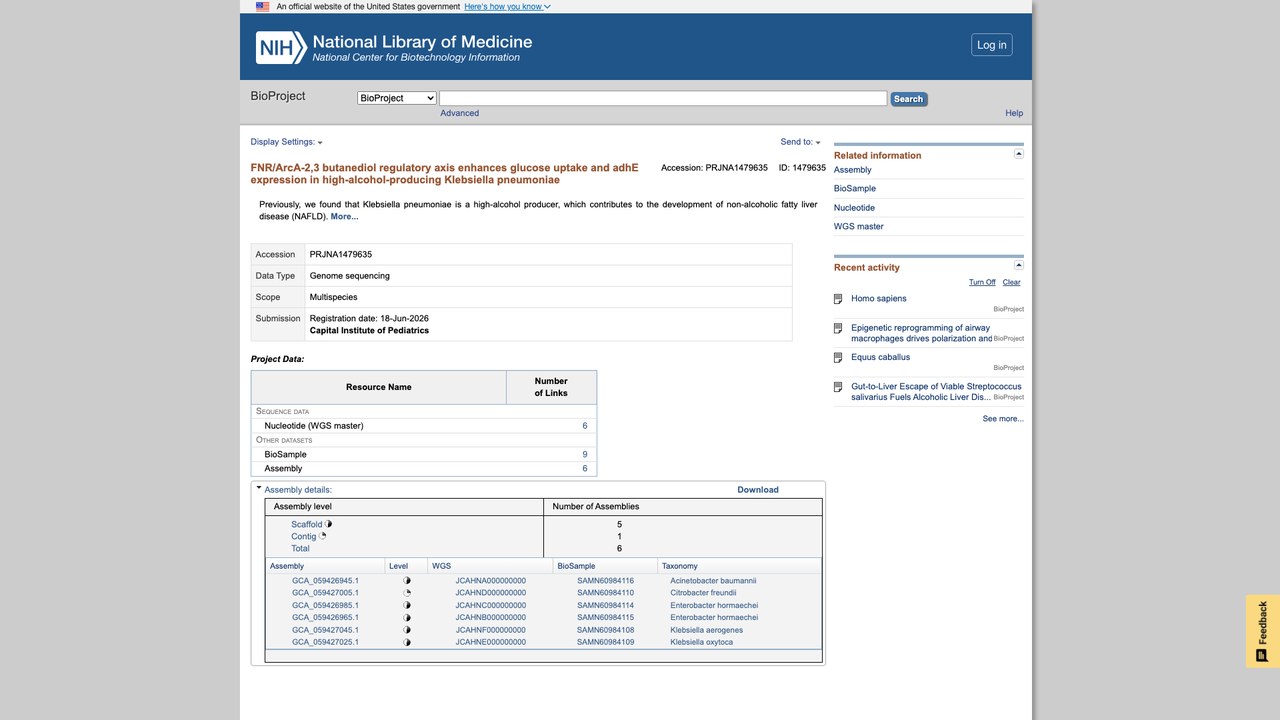Collapse the Assembly details section
Viewport: 1280px width, 720px height.
[x=259, y=489]
